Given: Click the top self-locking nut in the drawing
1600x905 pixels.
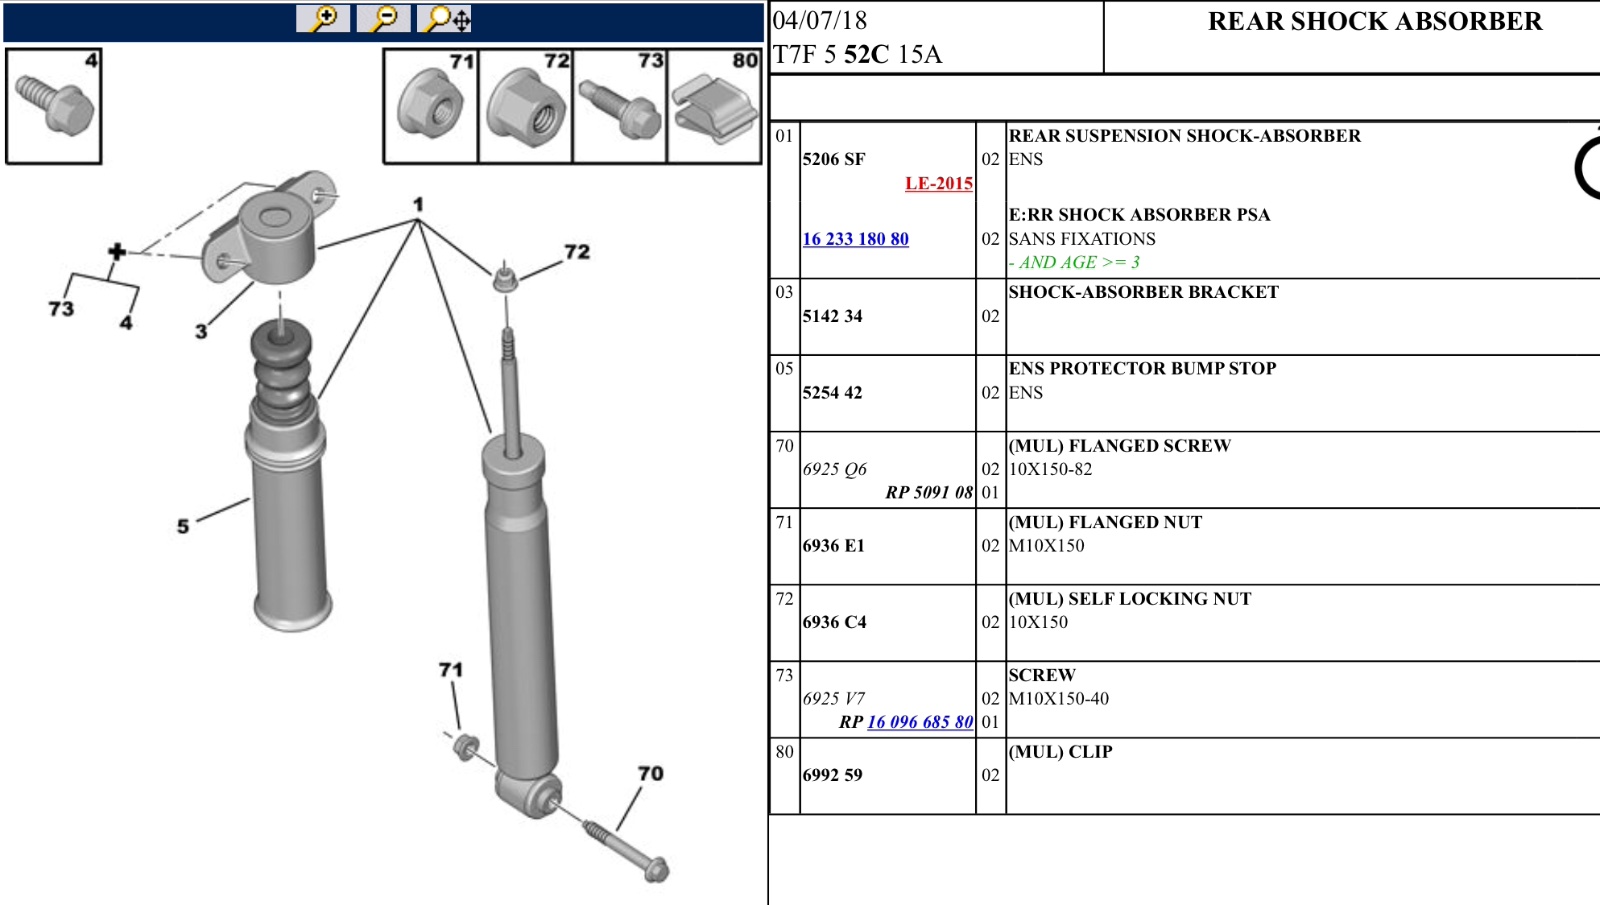Looking at the screenshot, I should point(505,277).
